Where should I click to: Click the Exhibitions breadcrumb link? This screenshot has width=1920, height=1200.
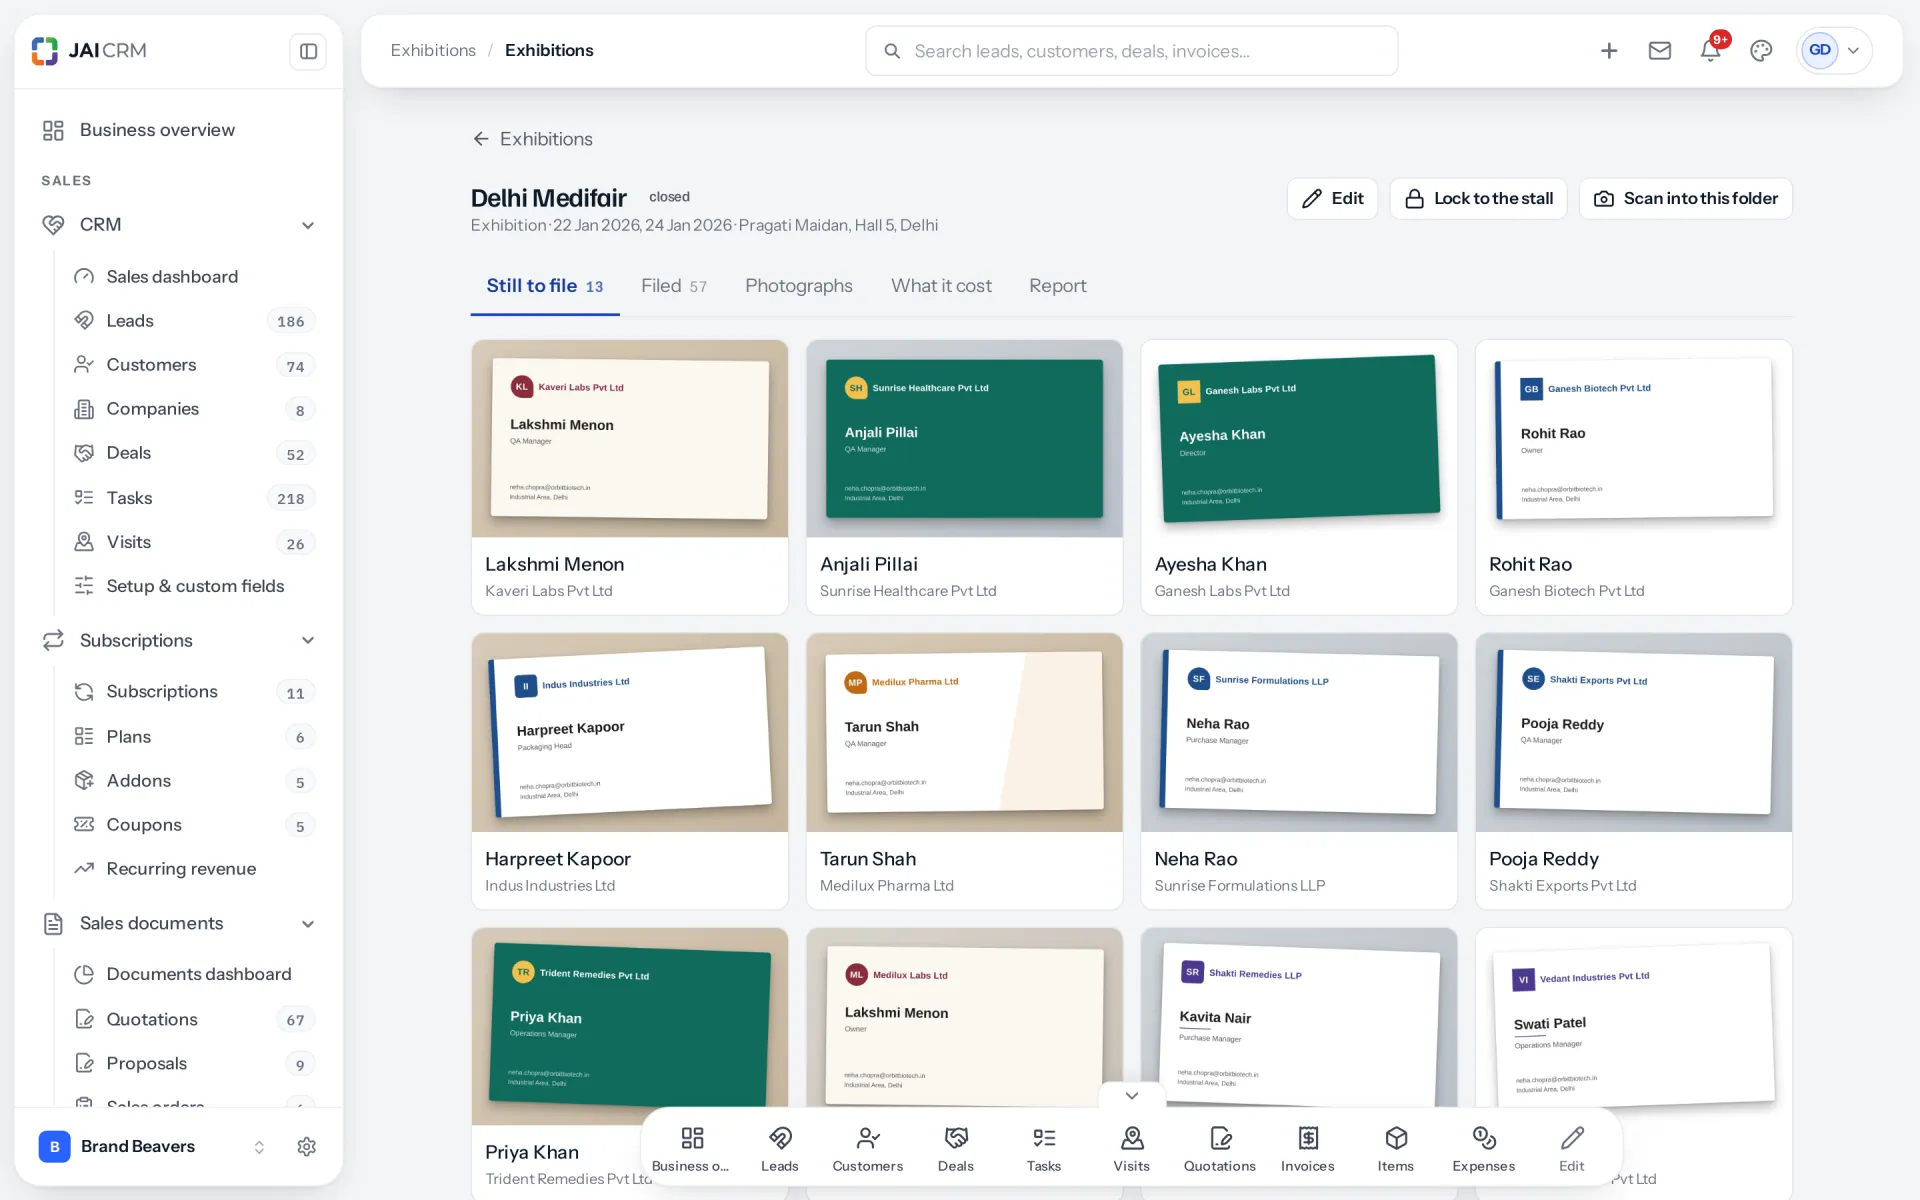(x=433, y=50)
